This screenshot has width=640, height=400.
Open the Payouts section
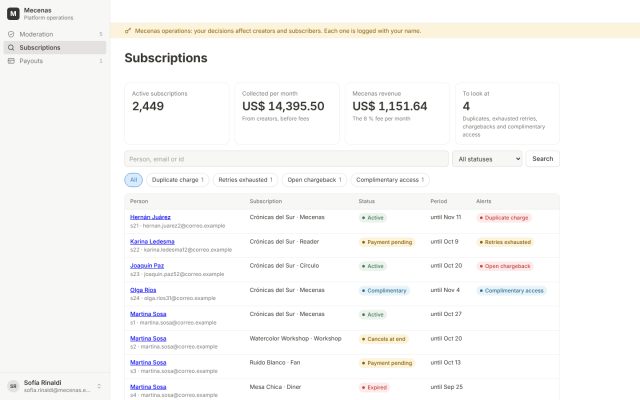pyautogui.click(x=55, y=61)
